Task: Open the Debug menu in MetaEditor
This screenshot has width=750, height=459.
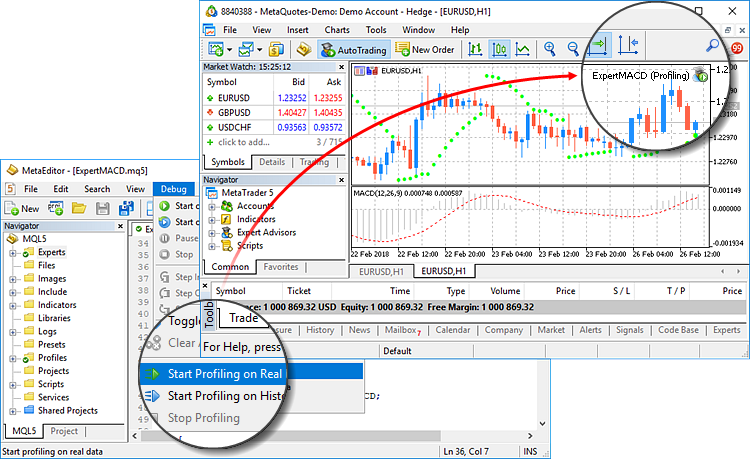Action: coord(174,189)
